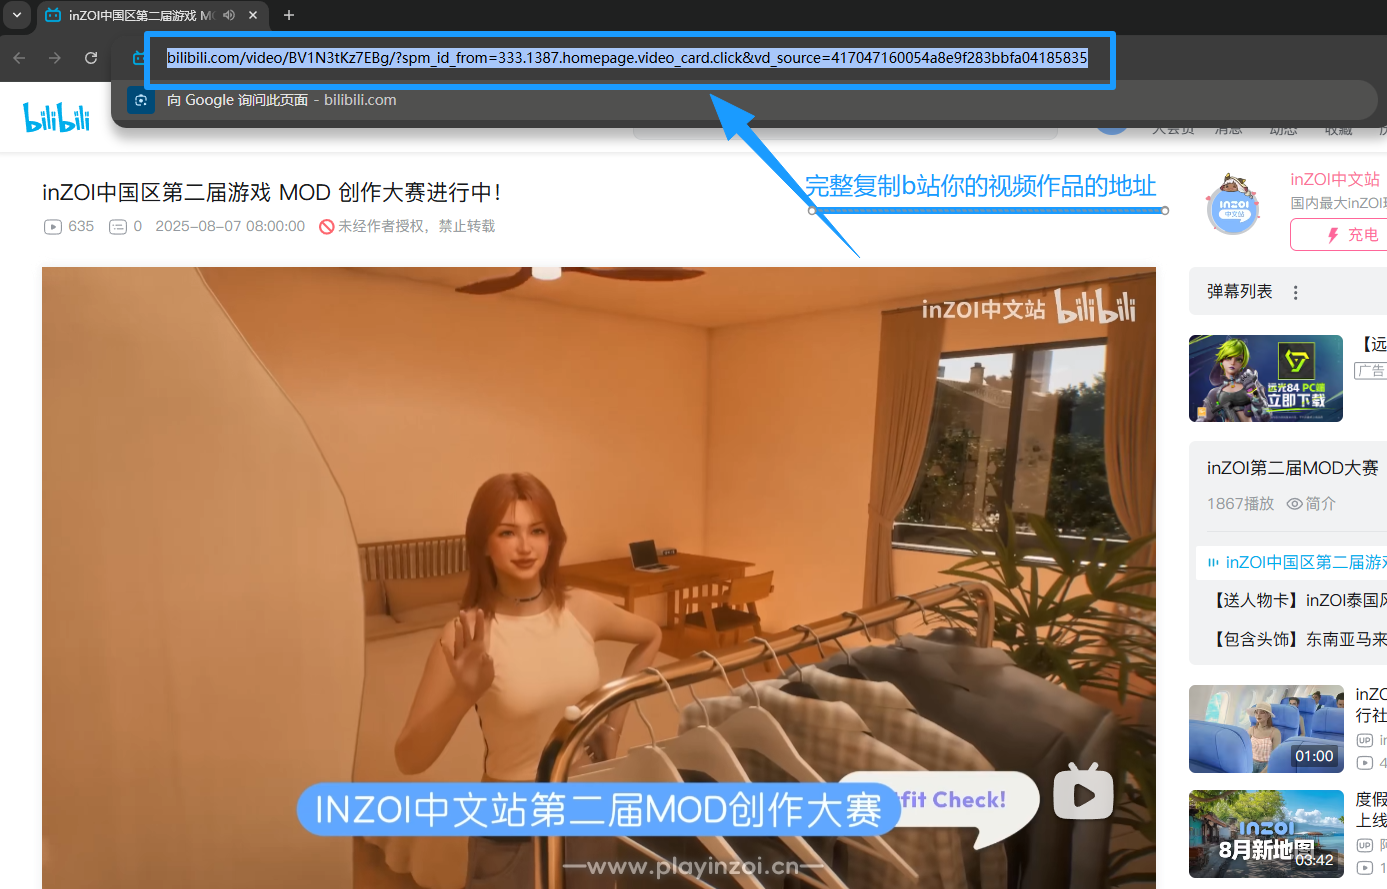Expand the 弹幕列表 panel
1387x889 pixels.
pyautogui.click(x=1239, y=292)
